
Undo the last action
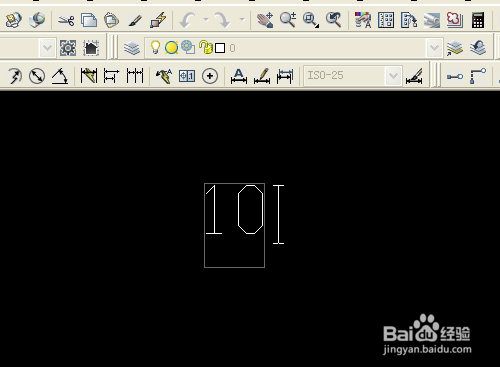pos(188,20)
